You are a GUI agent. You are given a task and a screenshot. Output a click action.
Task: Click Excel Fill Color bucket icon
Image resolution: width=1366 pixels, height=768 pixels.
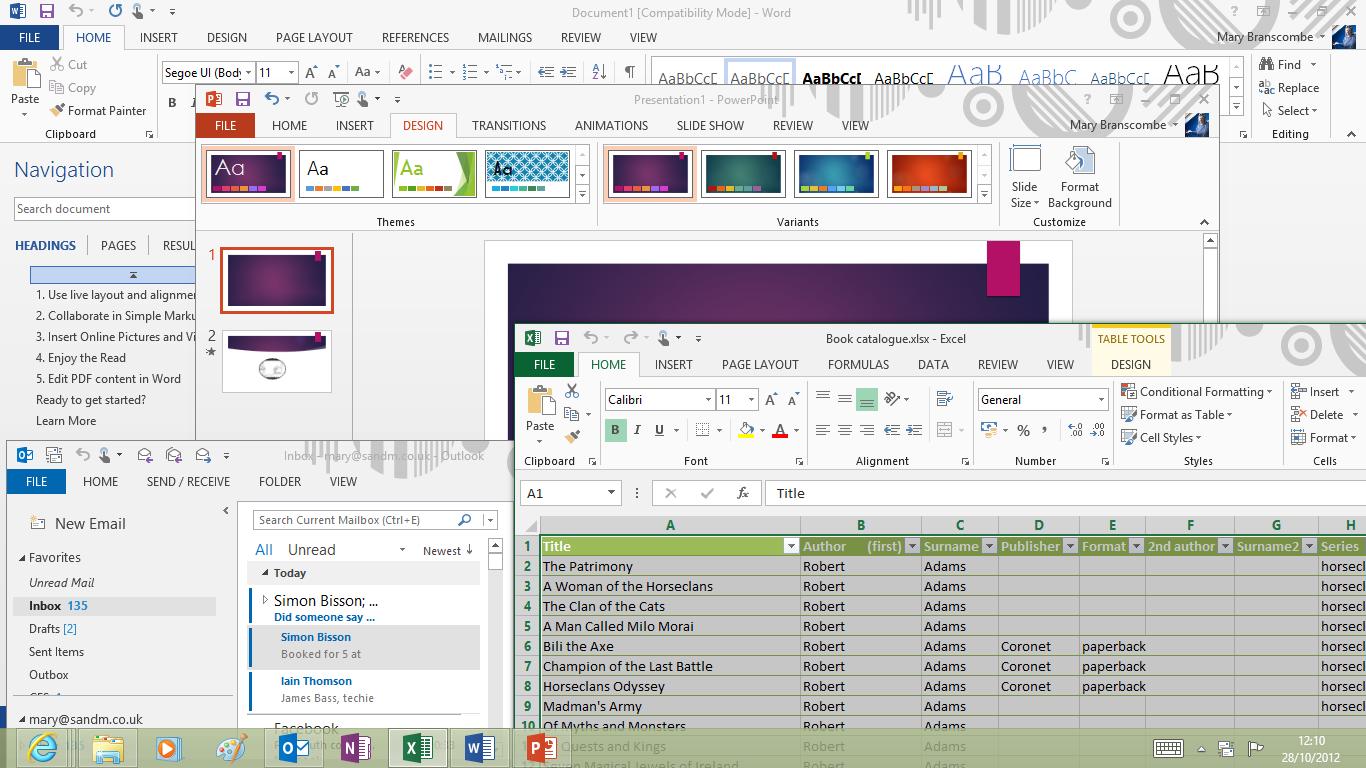point(746,430)
